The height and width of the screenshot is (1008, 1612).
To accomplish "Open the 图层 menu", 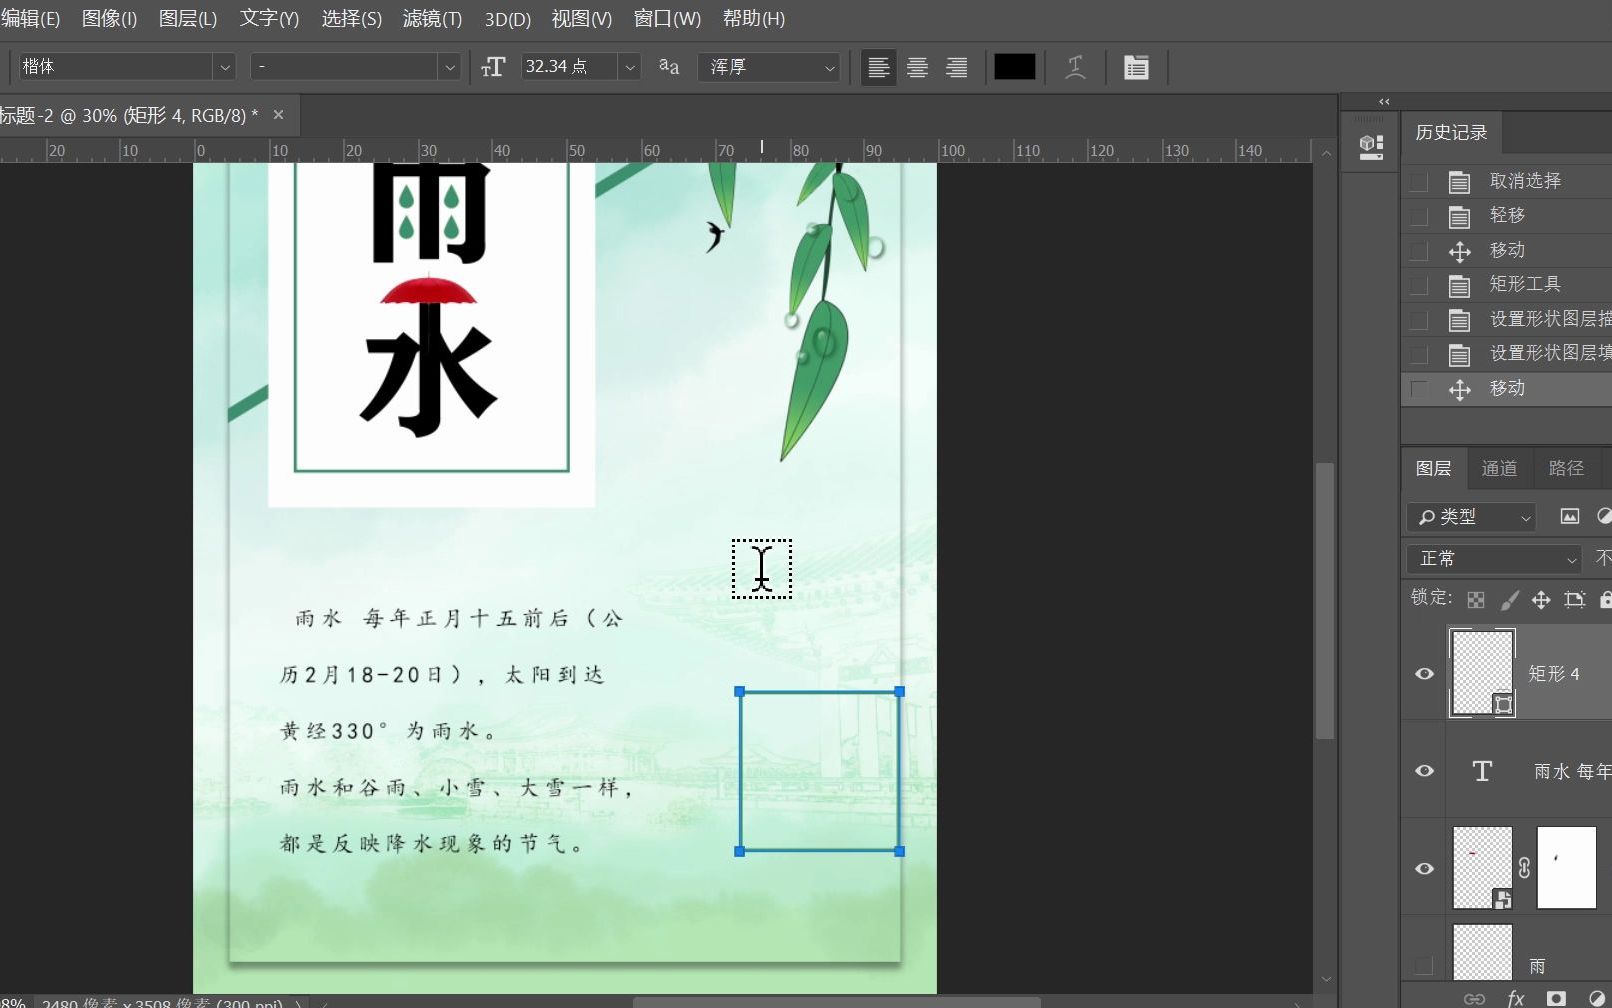I will [188, 19].
